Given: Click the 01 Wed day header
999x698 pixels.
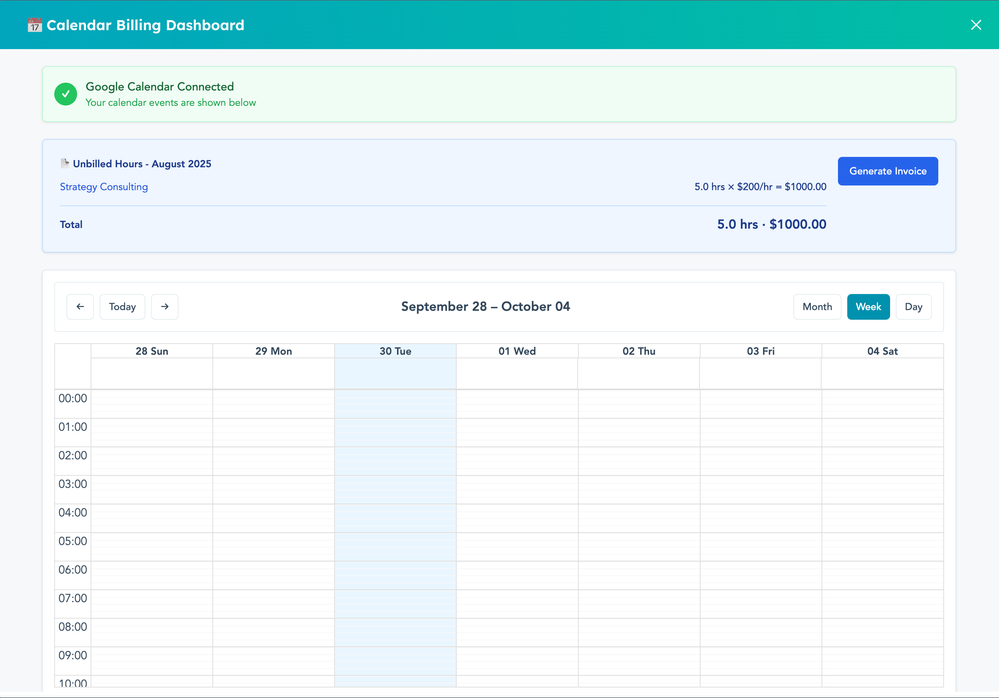Looking at the screenshot, I should tap(517, 351).
